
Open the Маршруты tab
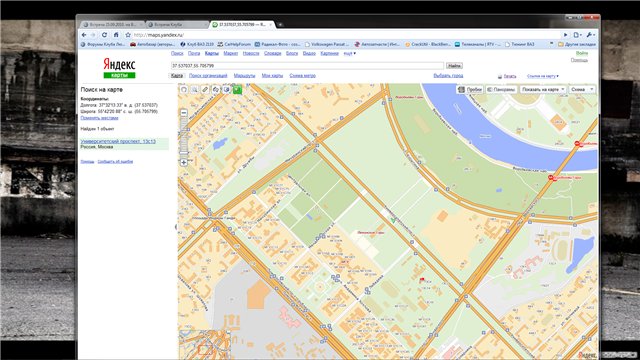pos(244,76)
